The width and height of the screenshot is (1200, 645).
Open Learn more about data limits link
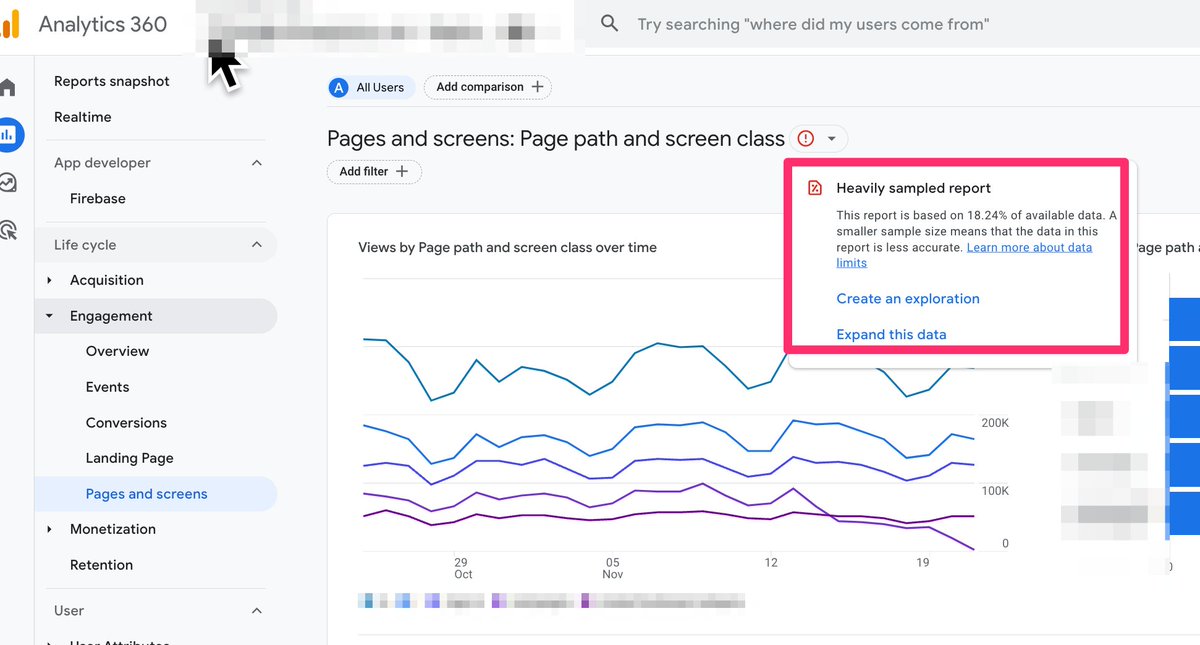964,255
